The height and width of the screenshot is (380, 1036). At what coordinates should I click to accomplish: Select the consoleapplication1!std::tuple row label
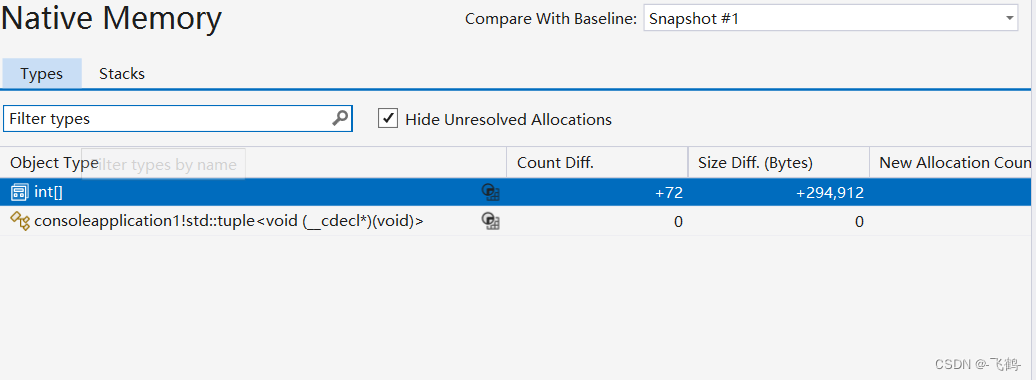(229, 221)
